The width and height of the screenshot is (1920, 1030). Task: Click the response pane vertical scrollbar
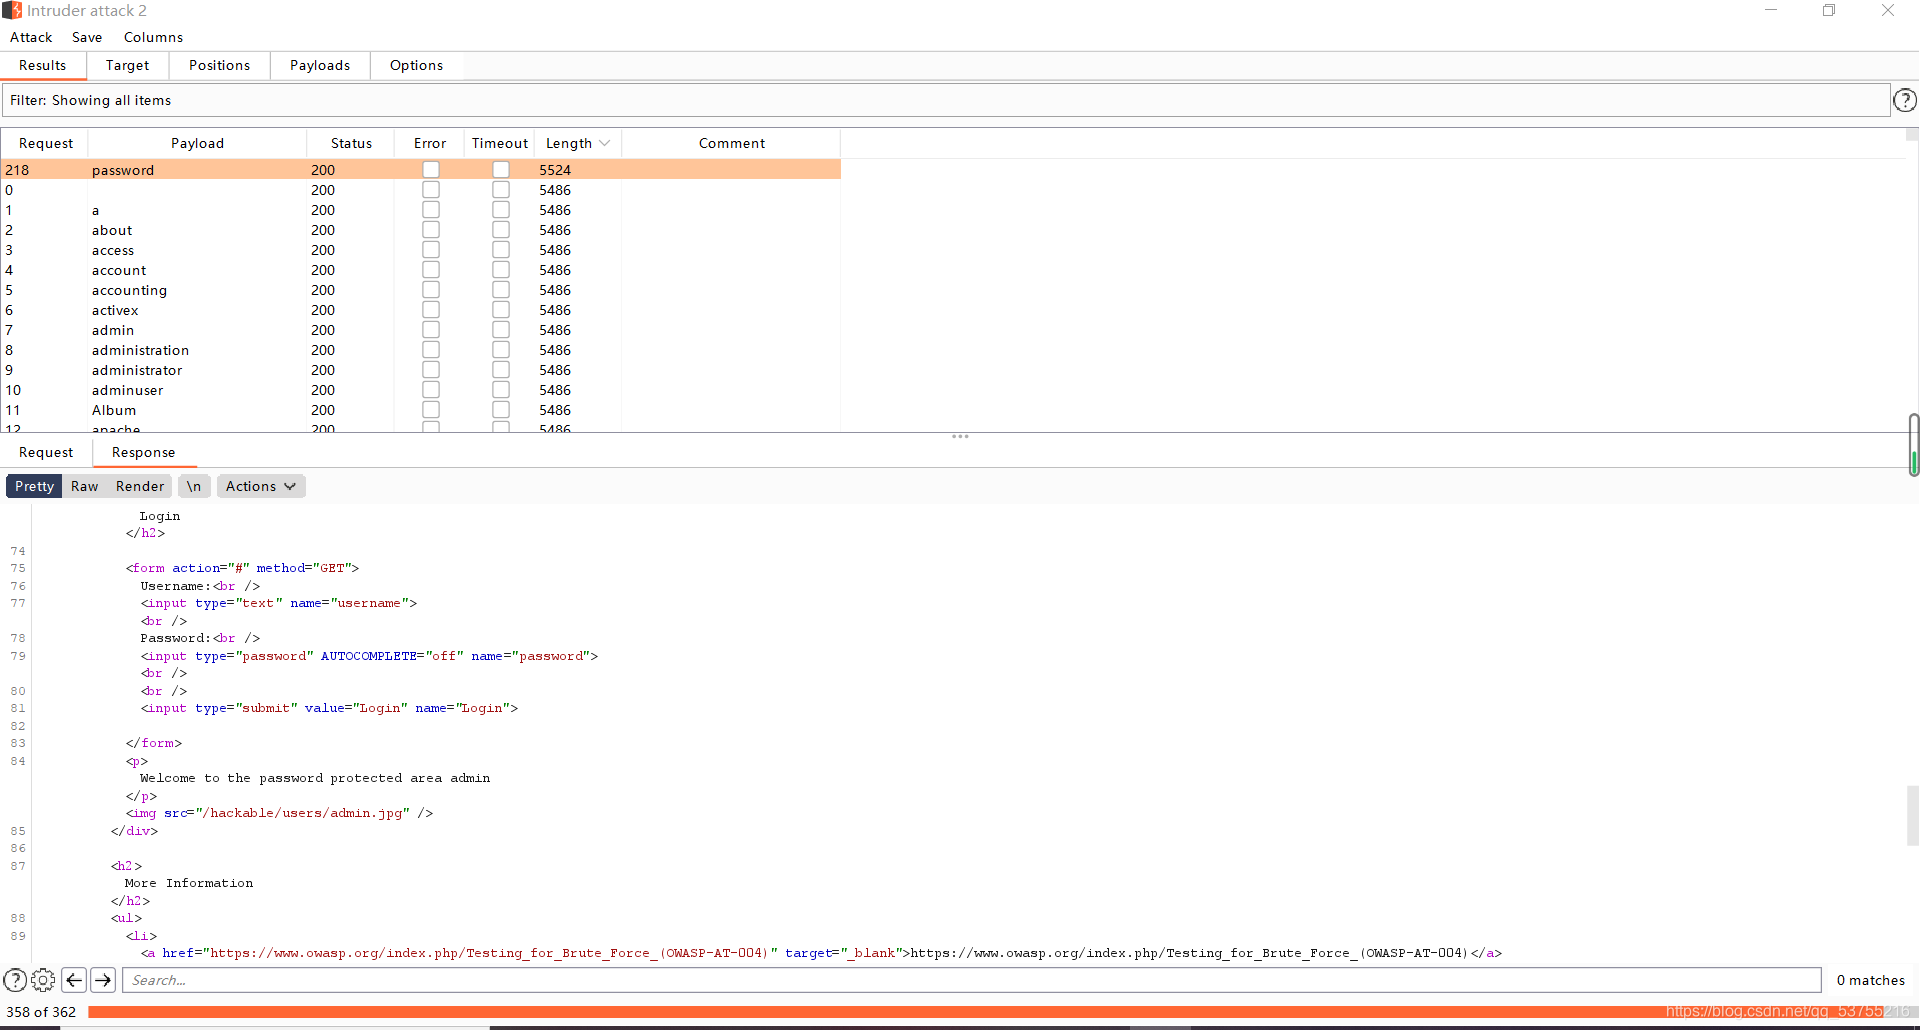pyautogui.click(x=1912, y=816)
